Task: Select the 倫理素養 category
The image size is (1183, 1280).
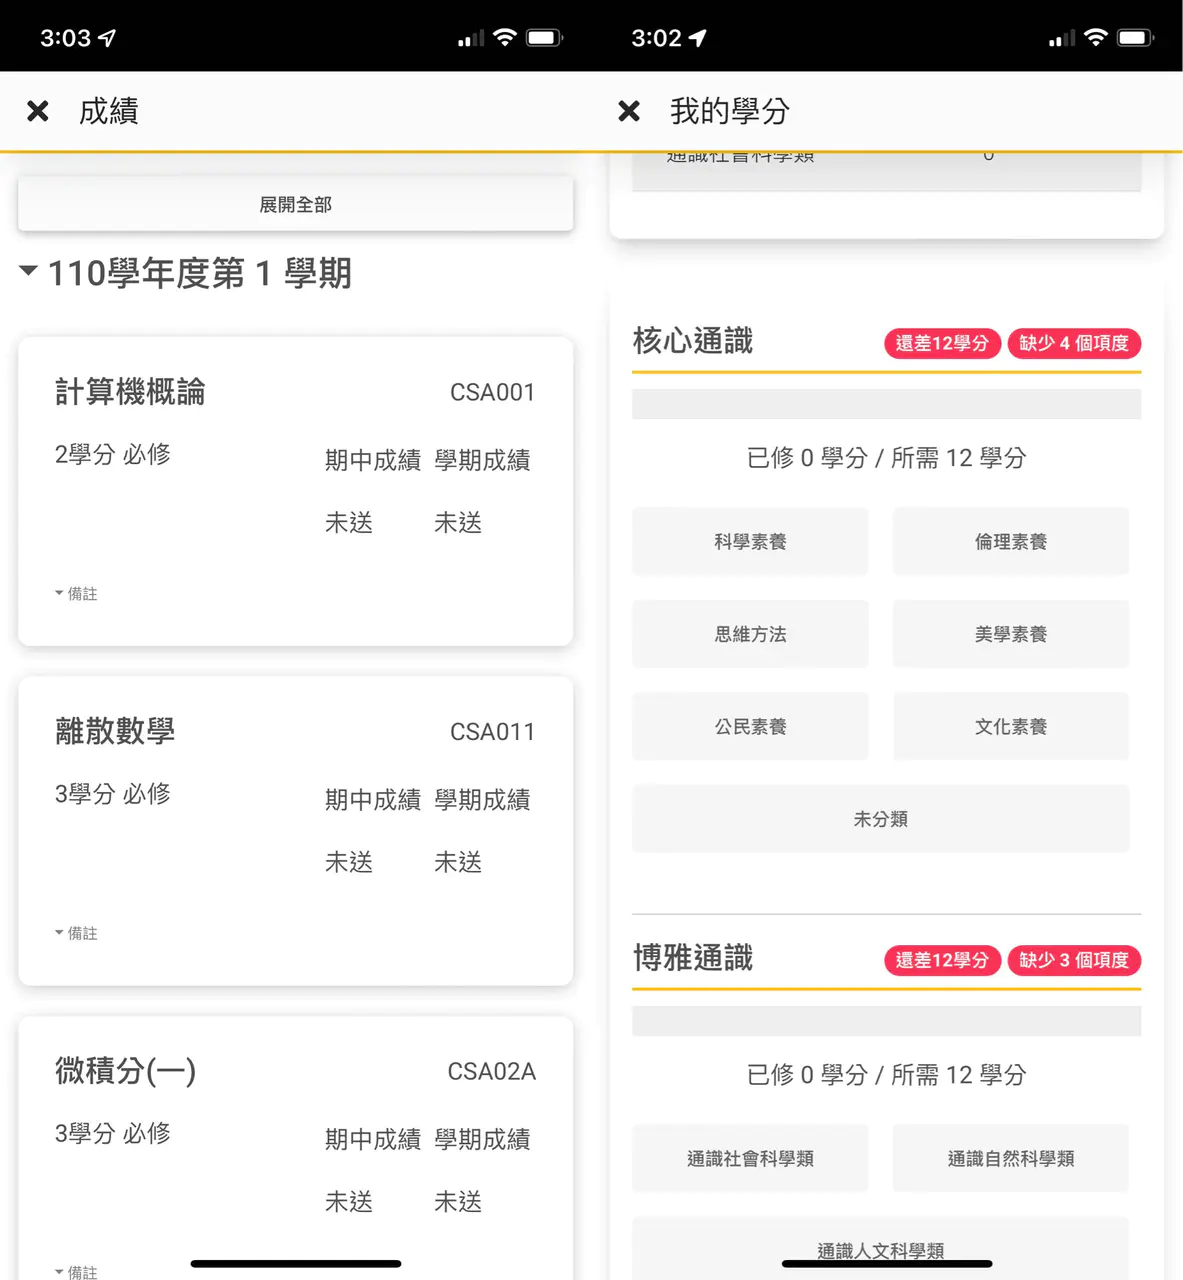Action: pos(1010,542)
